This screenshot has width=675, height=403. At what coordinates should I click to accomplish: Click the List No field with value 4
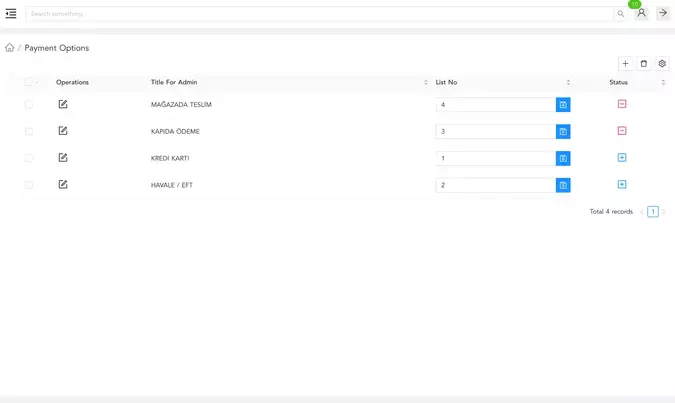495,105
